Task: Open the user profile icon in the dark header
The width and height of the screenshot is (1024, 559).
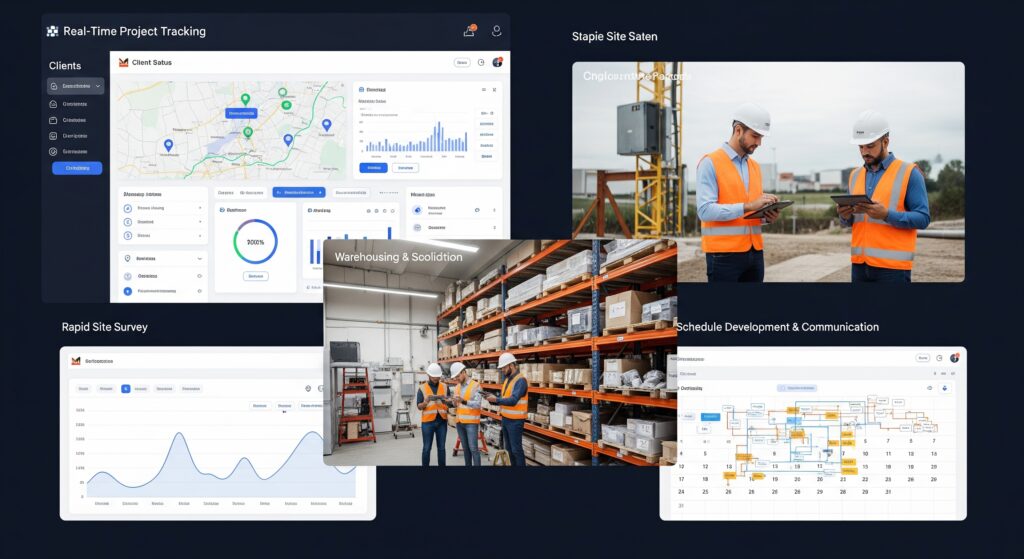Action: click(496, 31)
